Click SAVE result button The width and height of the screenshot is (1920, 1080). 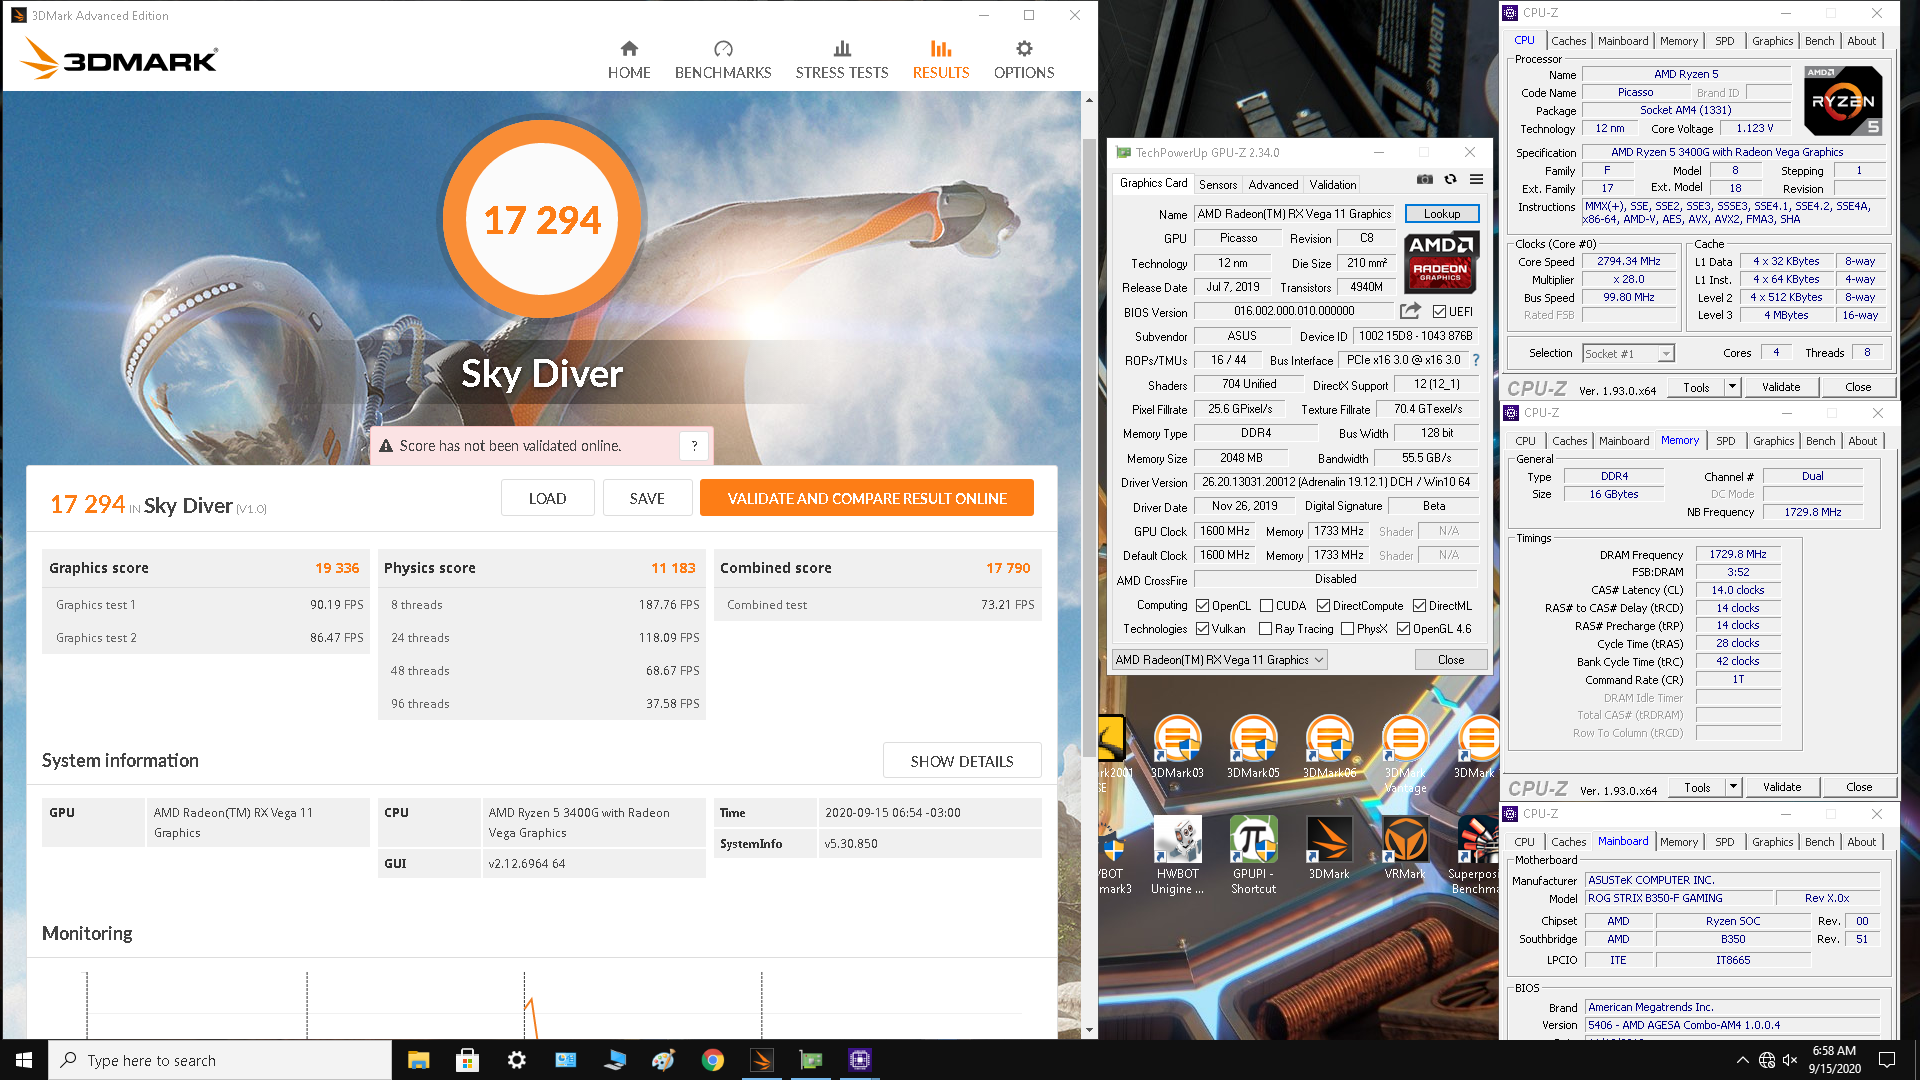pos(647,498)
